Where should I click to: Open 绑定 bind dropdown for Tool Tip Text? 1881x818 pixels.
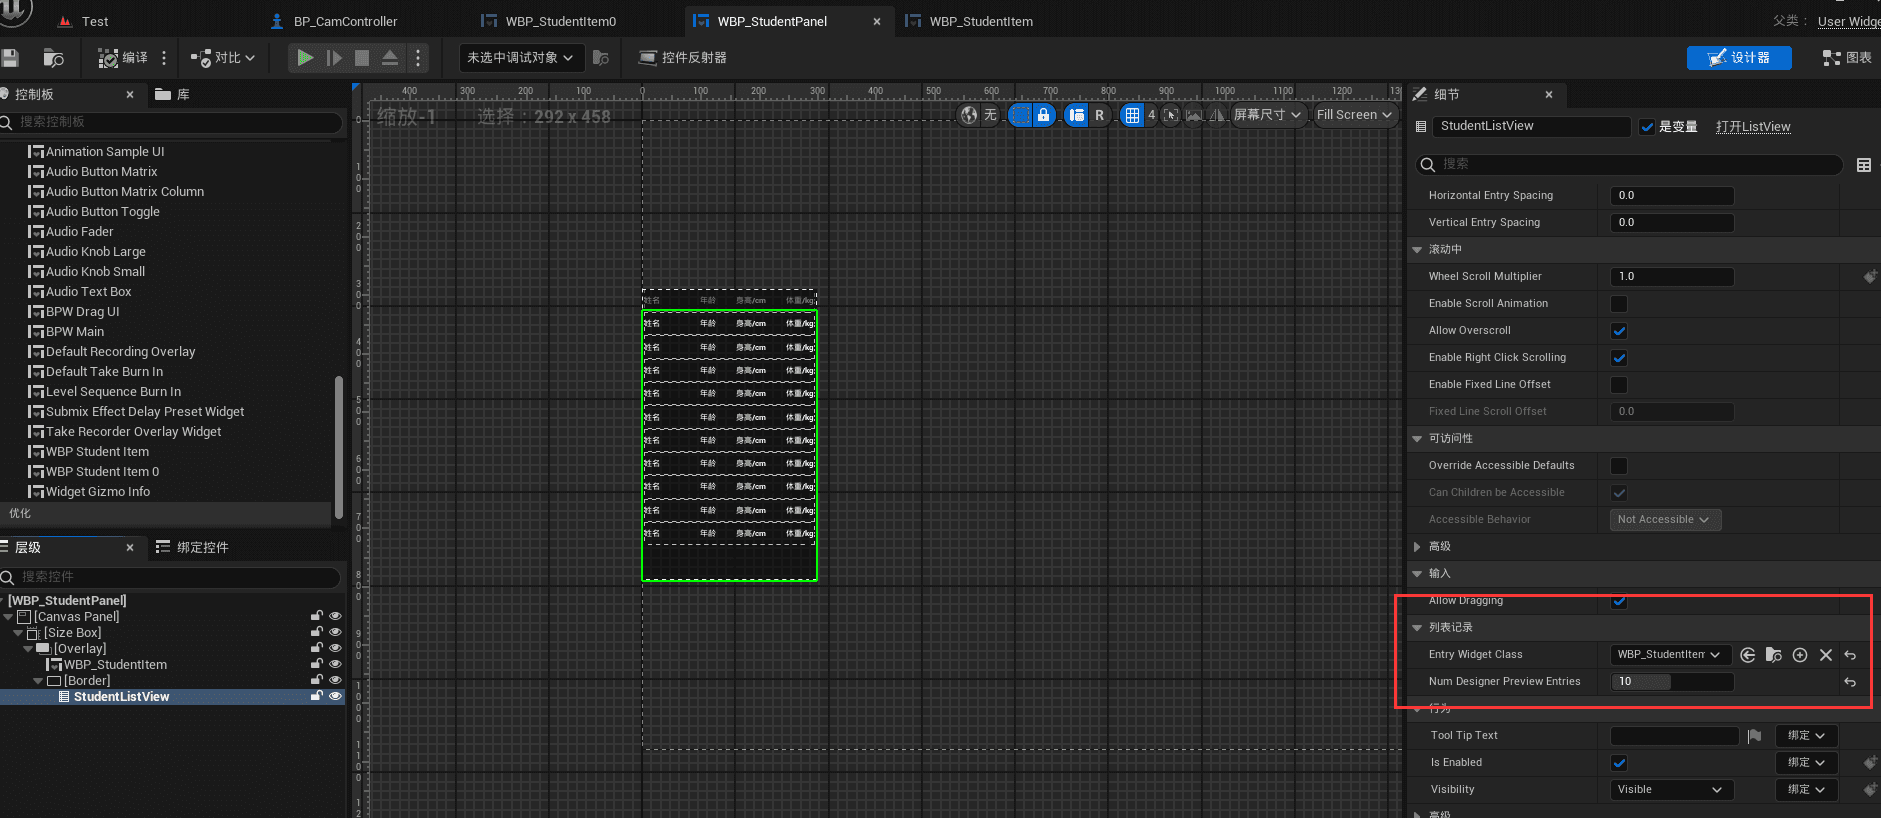1807,736
